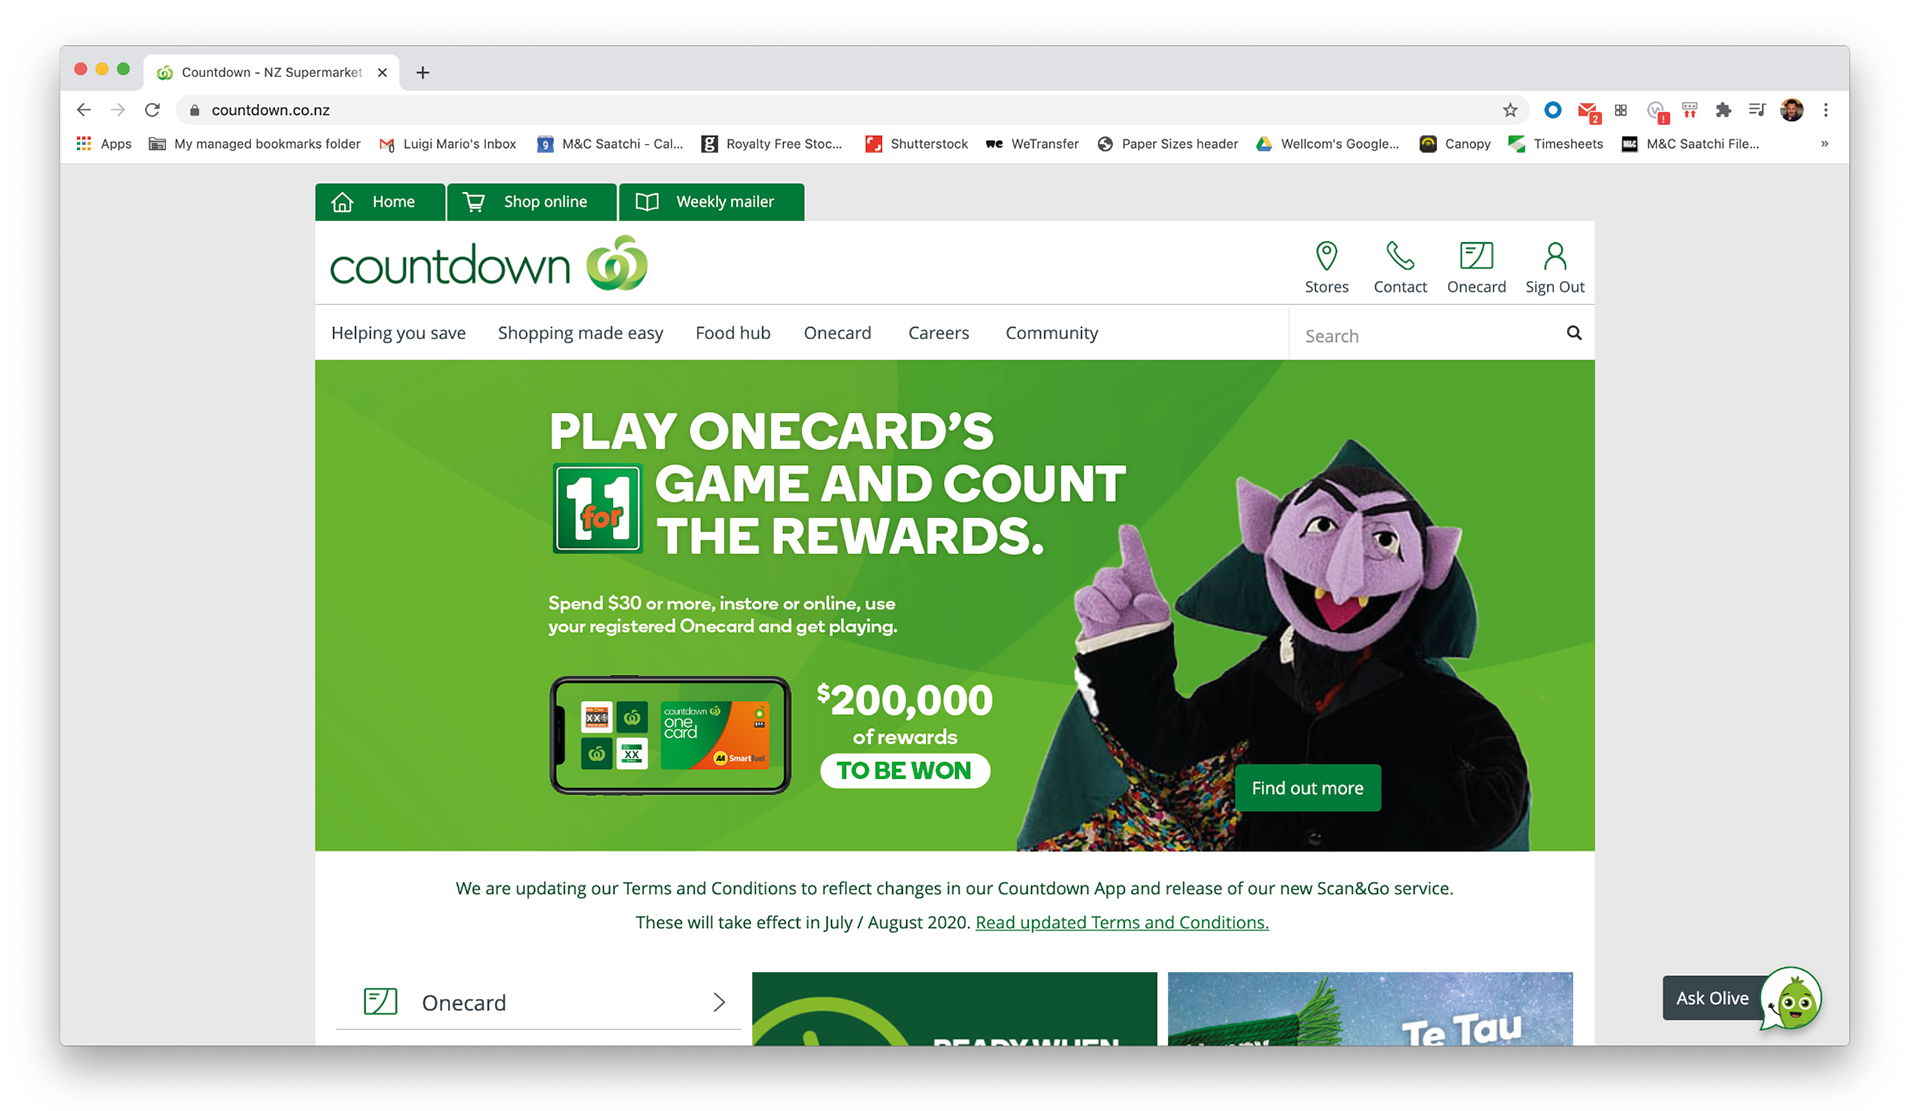The width and height of the screenshot is (1920, 1111).
Task: Select Food hub menu item
Action: (x=733, y=333)
